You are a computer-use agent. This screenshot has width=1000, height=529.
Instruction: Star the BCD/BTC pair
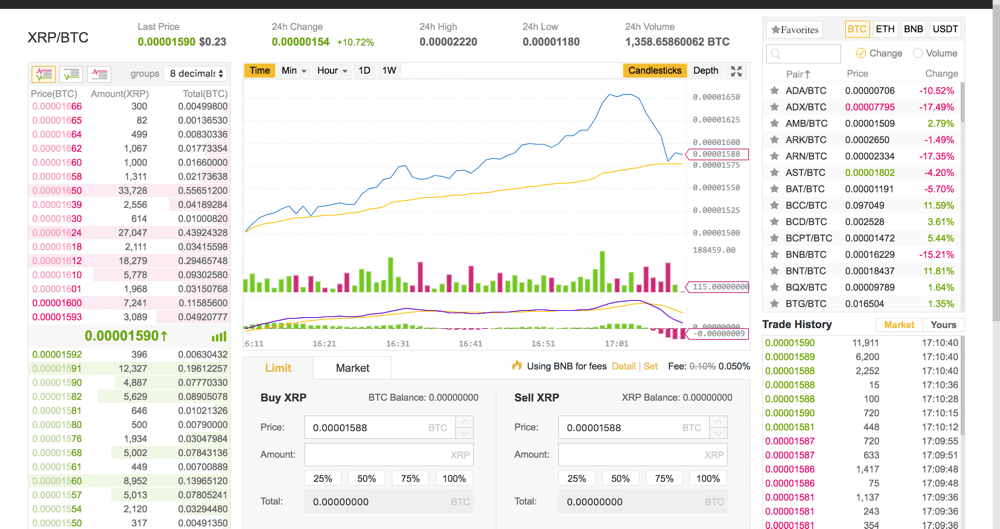tap(774, 221)
